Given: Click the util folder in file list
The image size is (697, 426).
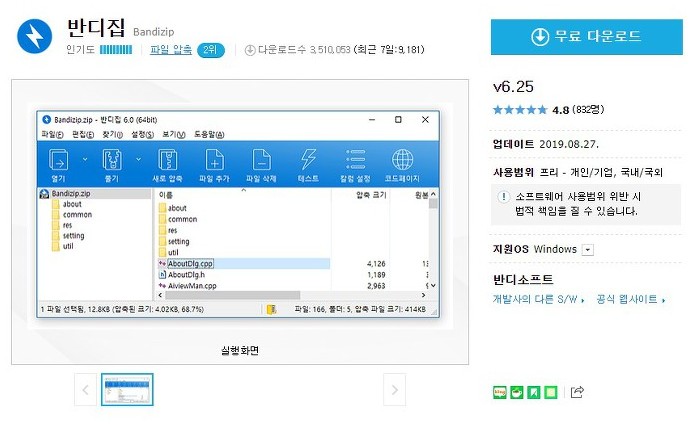Looking at the screenshot, I should point(173,253).
